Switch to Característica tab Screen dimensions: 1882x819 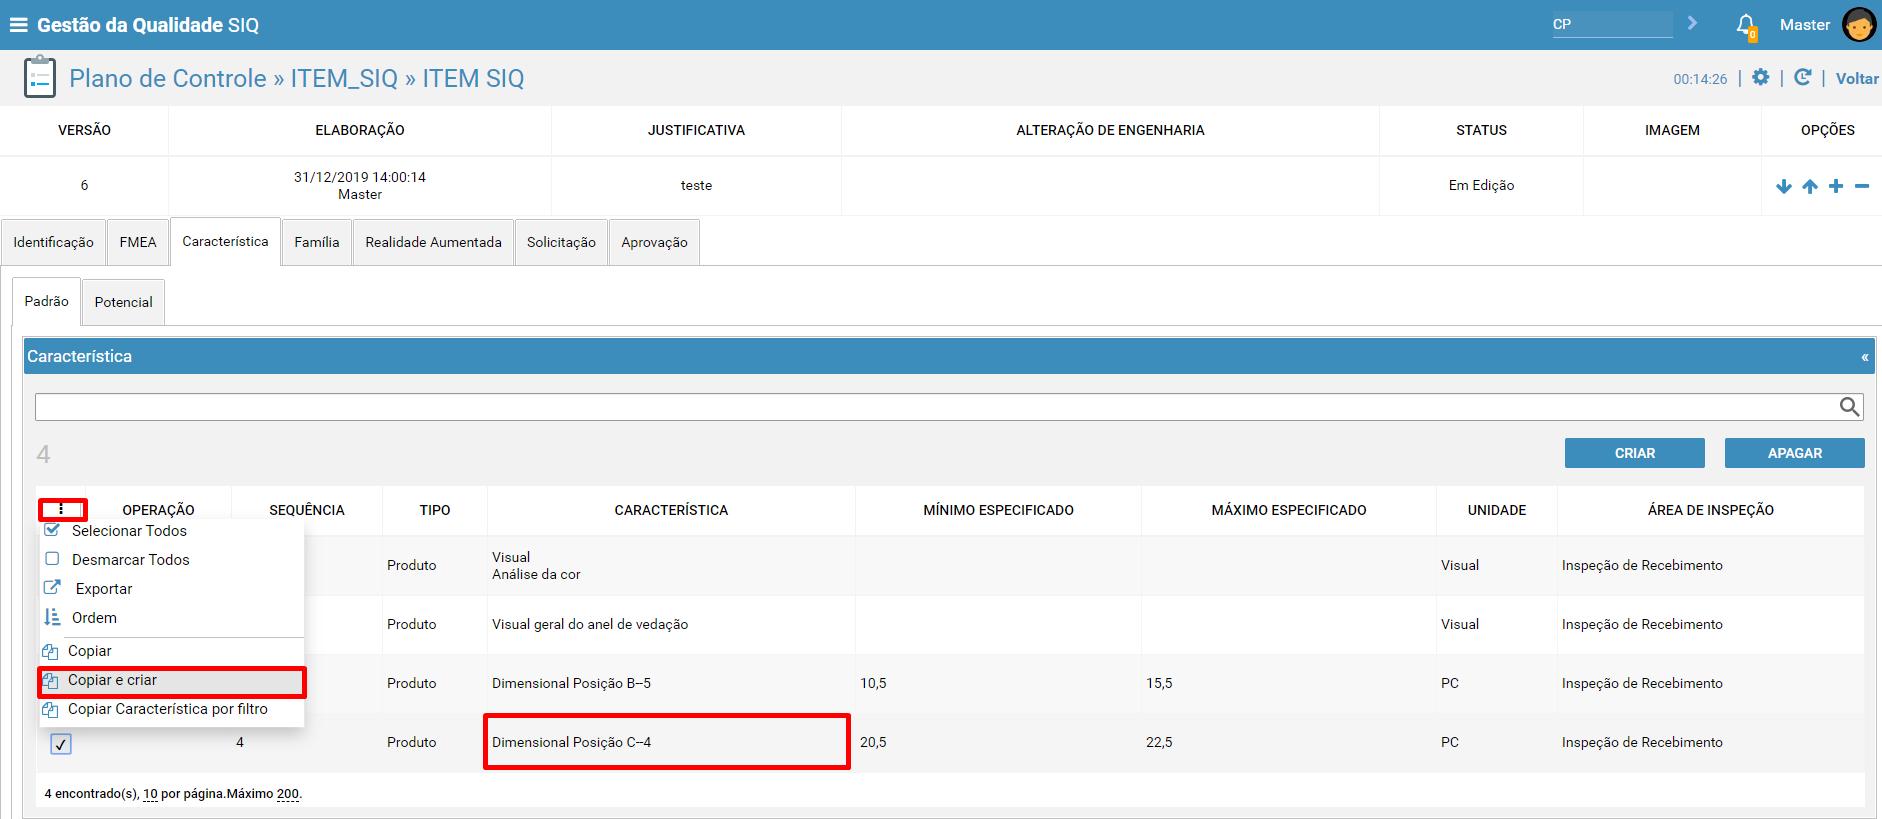225,241
